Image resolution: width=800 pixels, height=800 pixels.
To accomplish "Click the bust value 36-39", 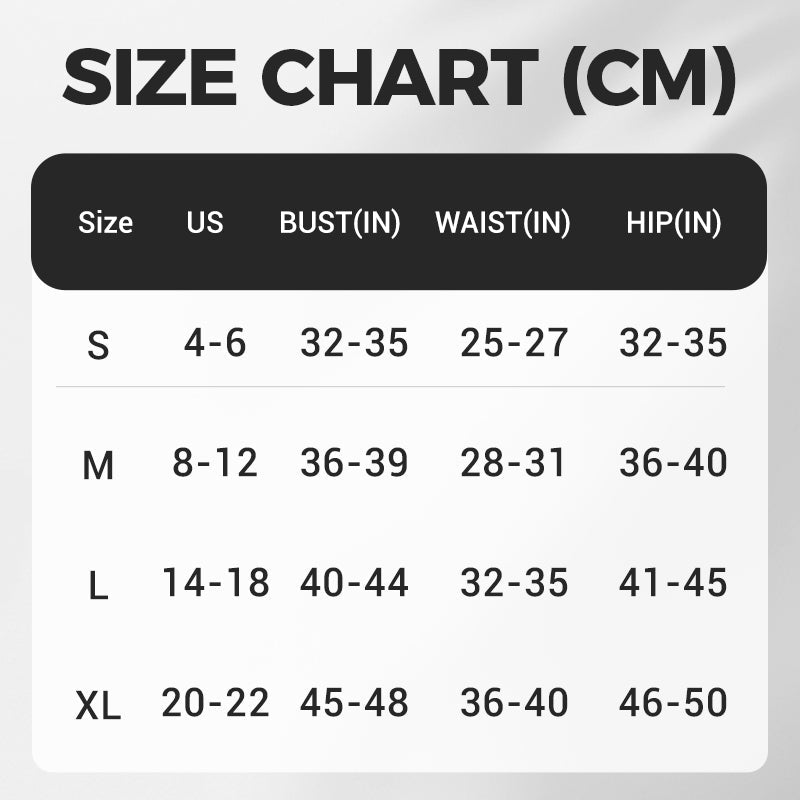I will pyautogui.click(x=354, y=463).
